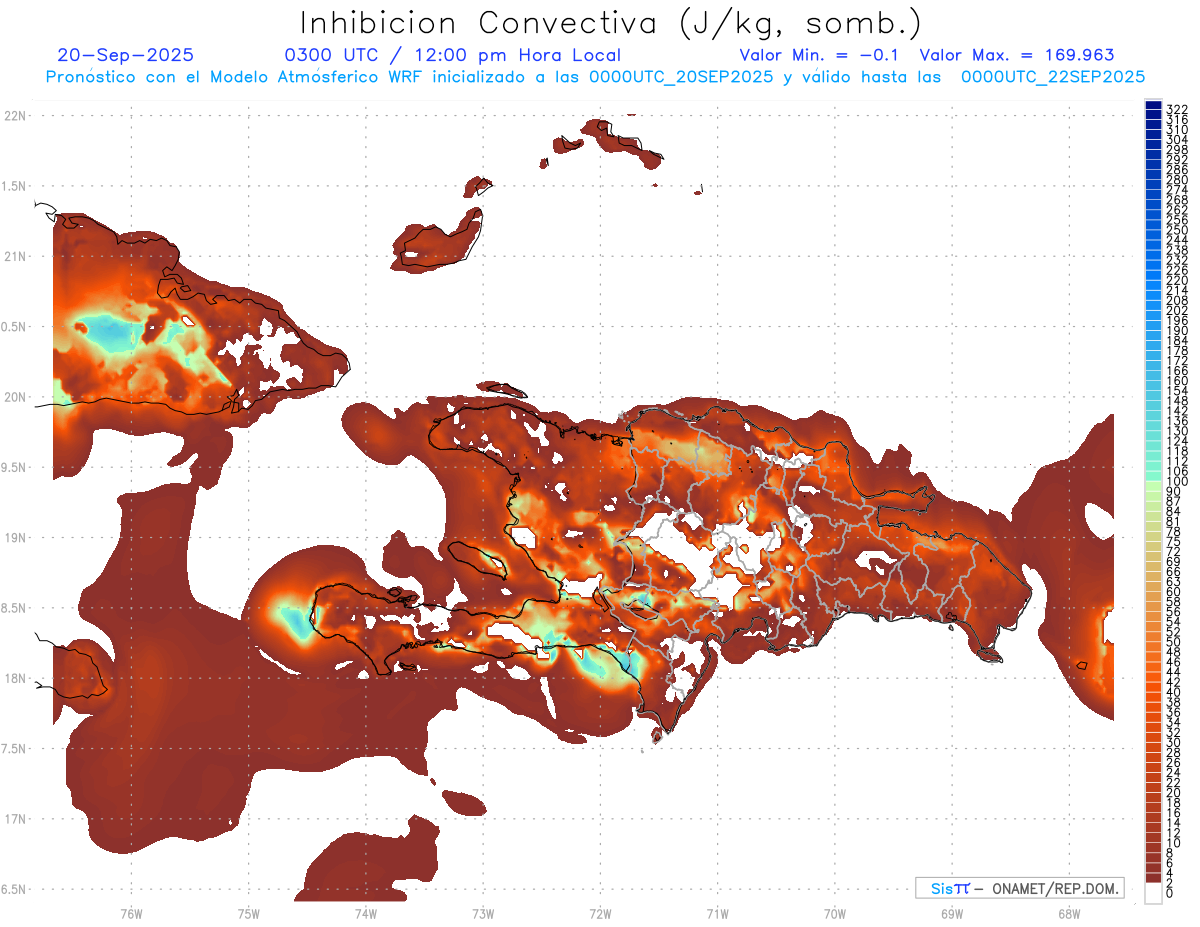Image resolution: width=1200 pixels, height=927 pixels.
Task: Click the date '20-Sep-2025'
Action: (x=126, y=55)
